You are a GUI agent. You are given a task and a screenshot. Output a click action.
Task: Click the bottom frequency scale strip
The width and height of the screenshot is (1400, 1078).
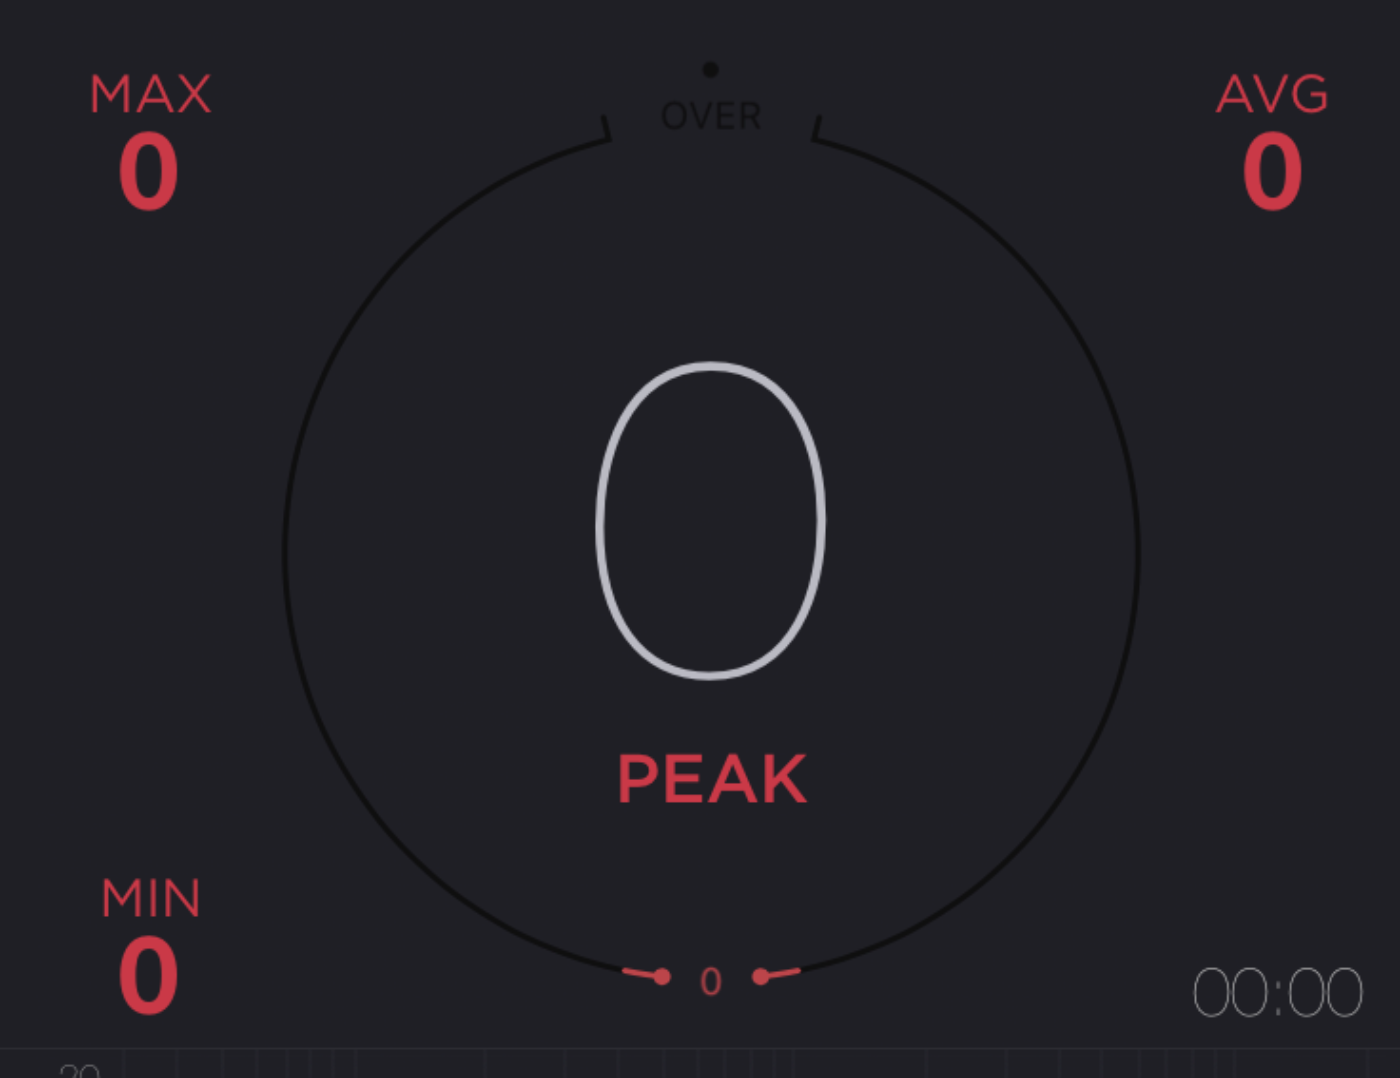pos(700,1063)
